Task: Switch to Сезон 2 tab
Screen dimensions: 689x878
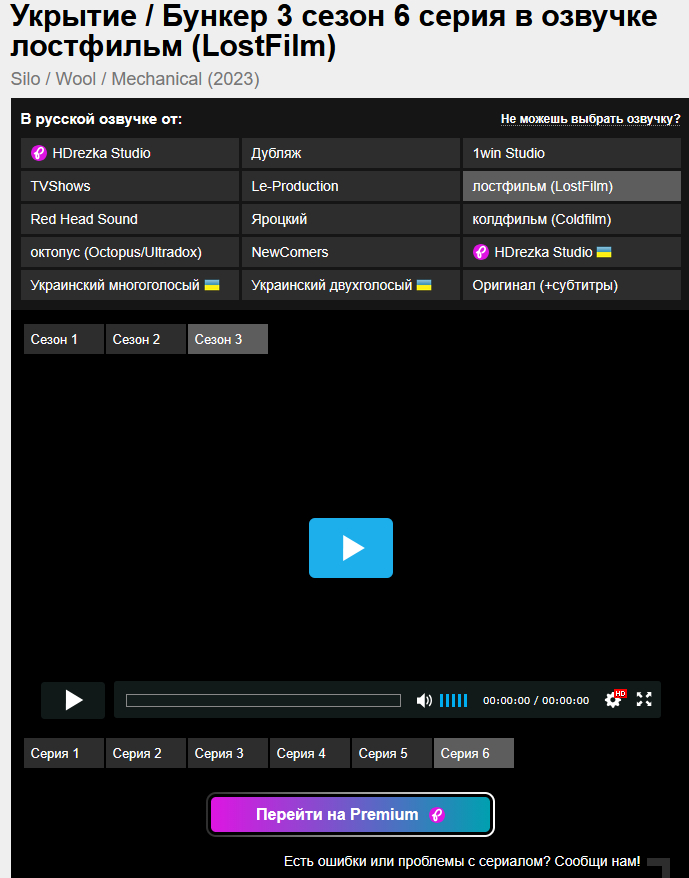Action: 146,339
